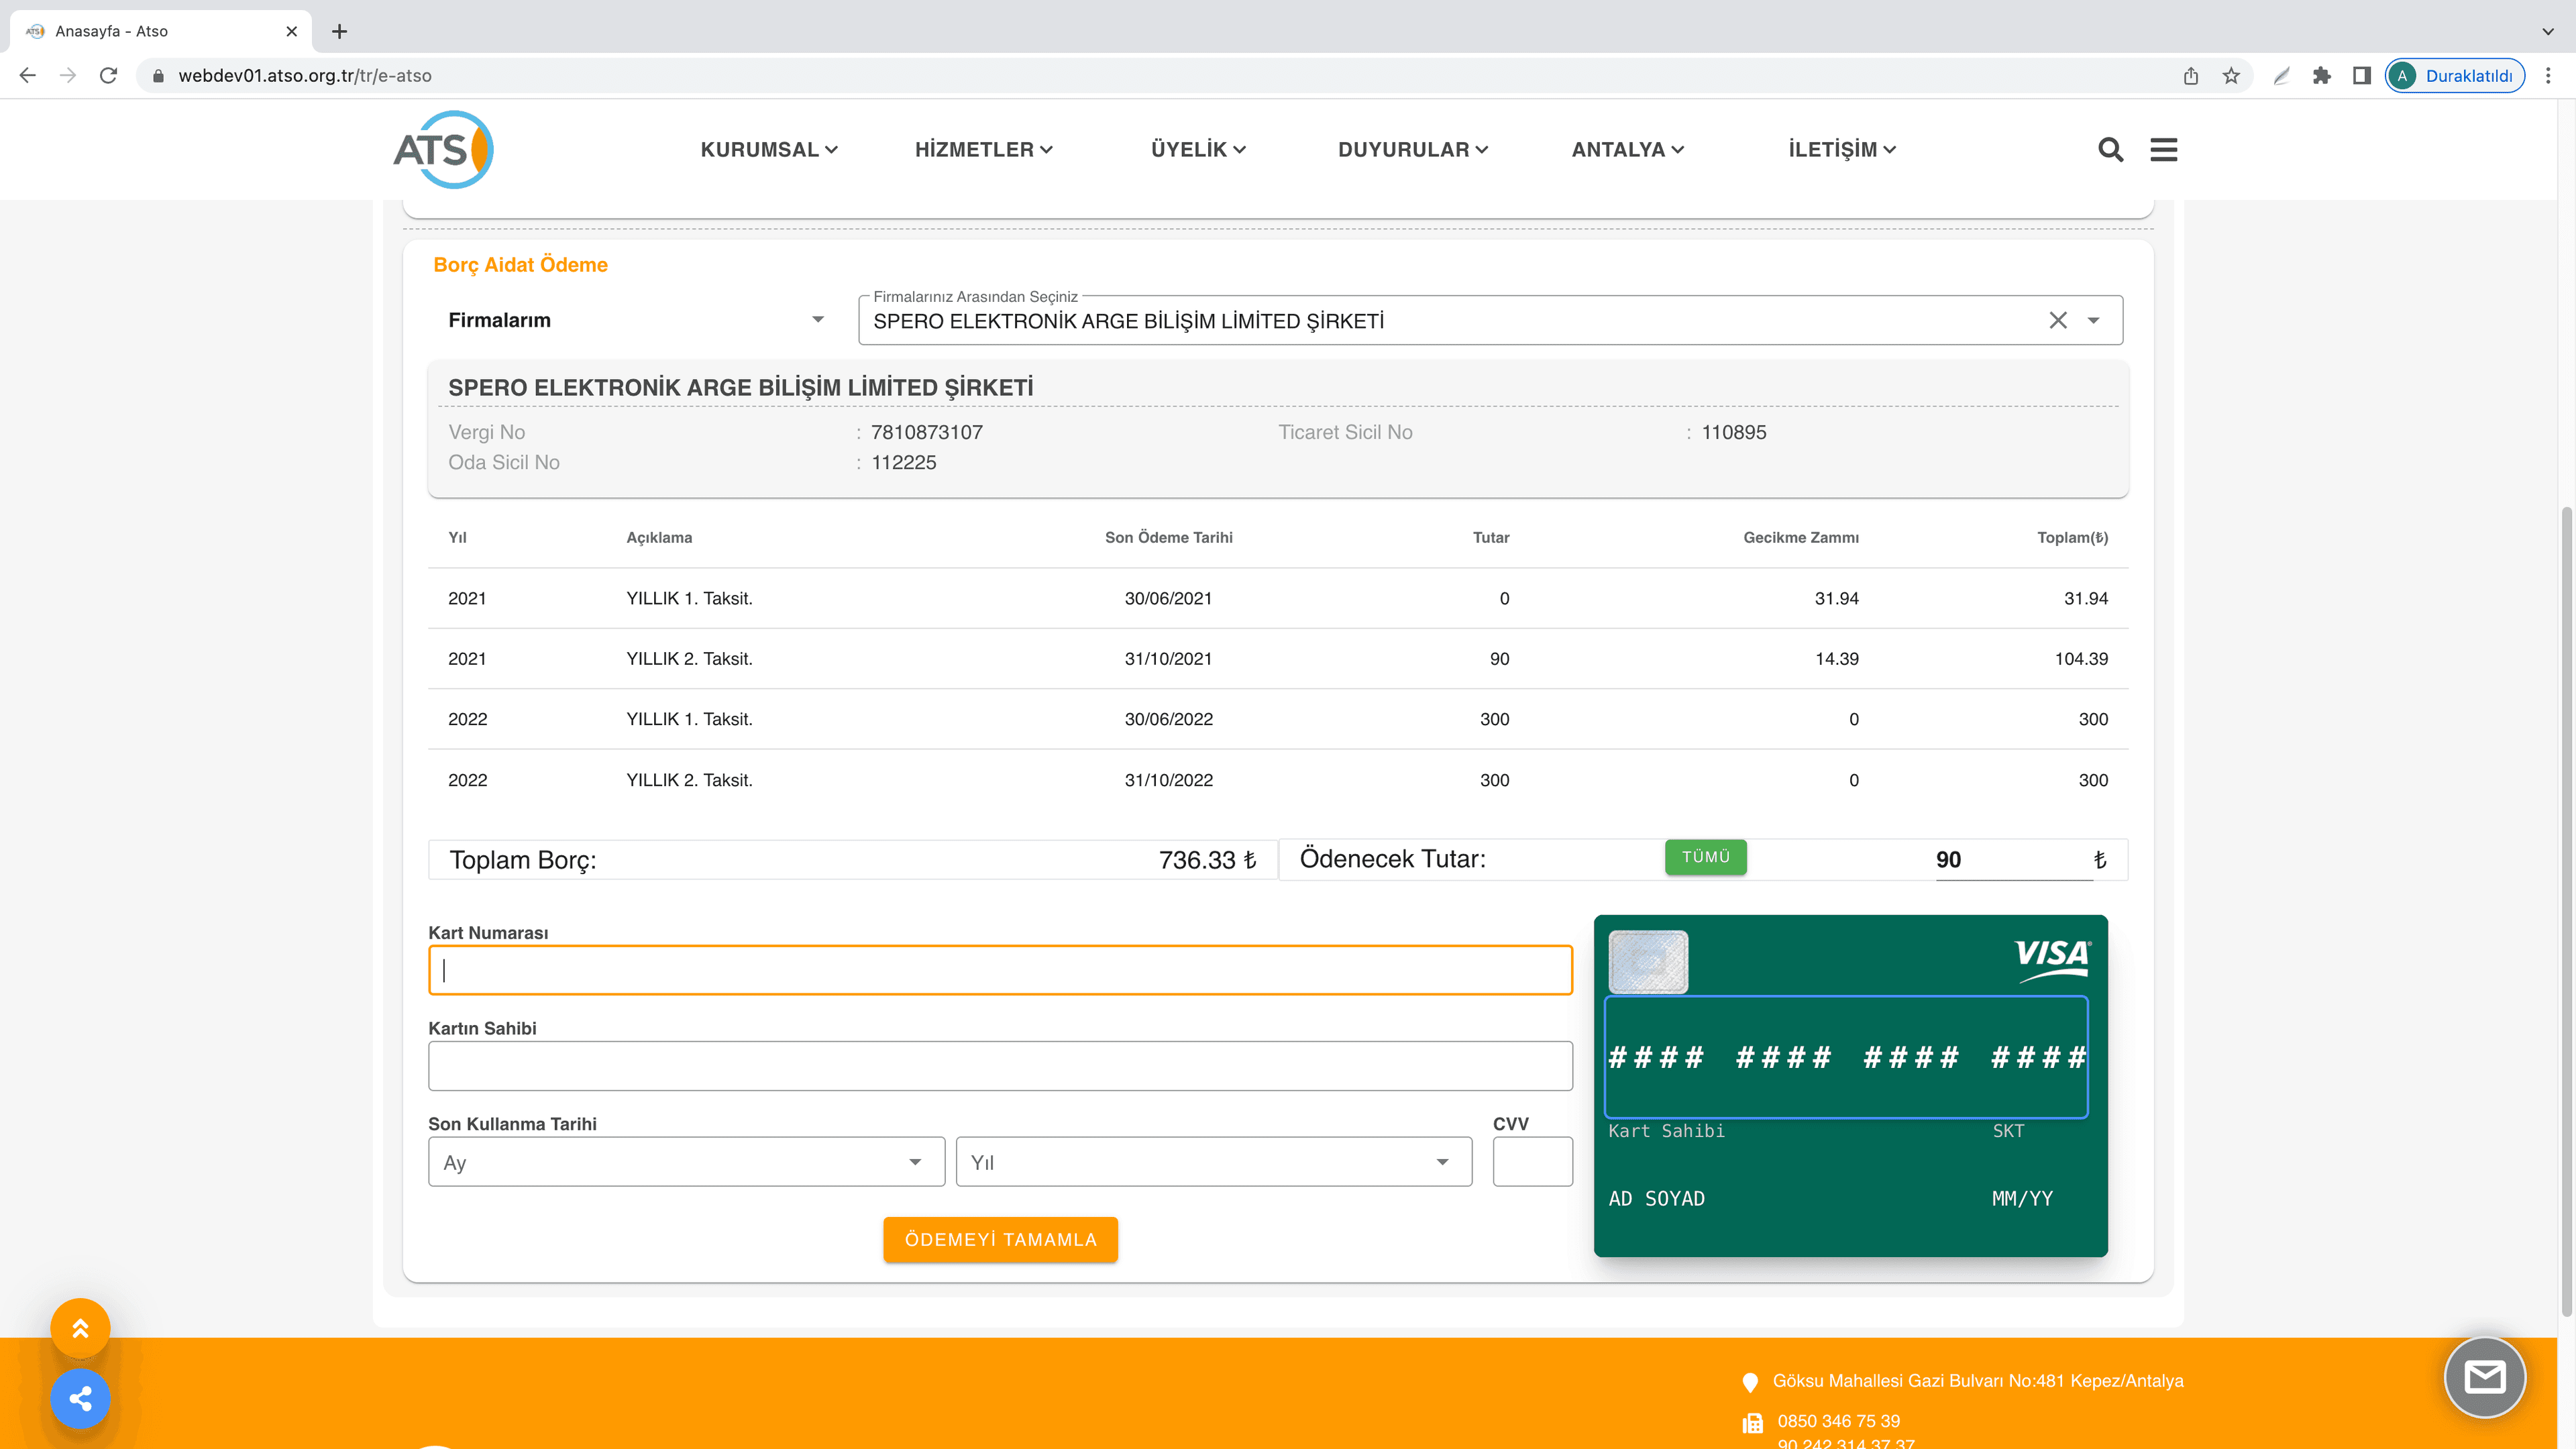Viewport: 2576px width, 1449px height.
Task: Click the Duraklatıldı profile button
Action: (x=2455, y=75)
